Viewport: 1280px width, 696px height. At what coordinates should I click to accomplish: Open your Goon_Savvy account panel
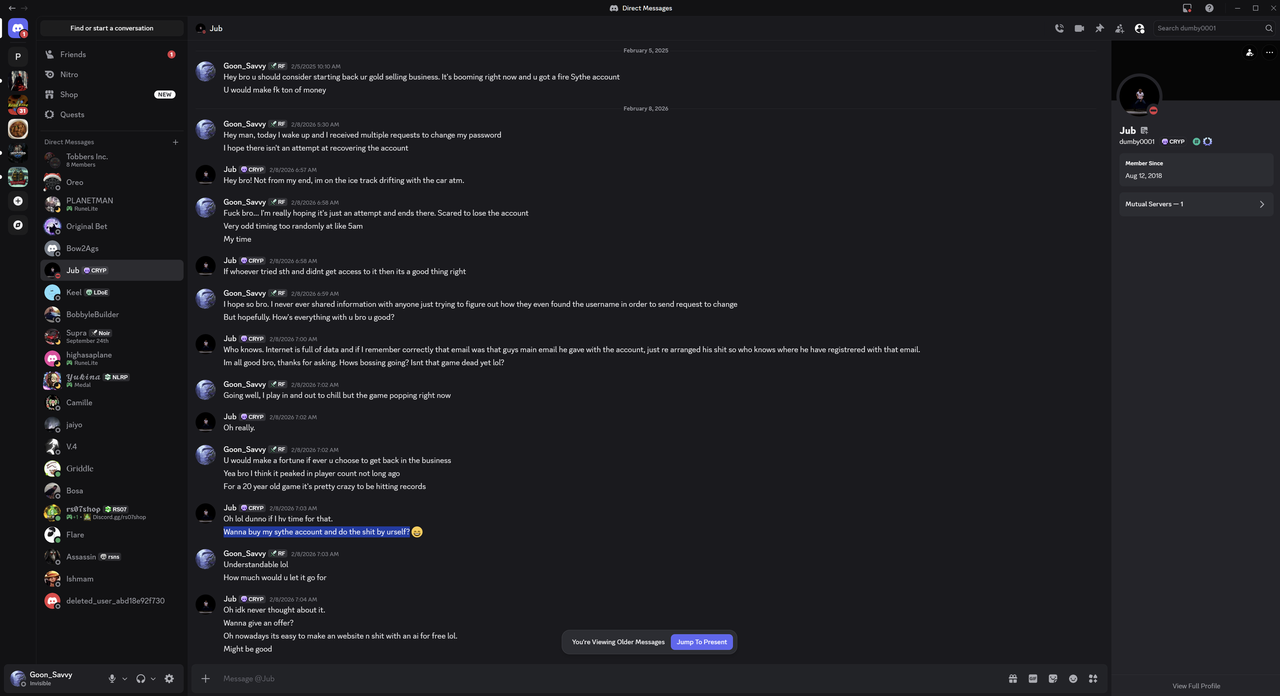pos(54,678)
